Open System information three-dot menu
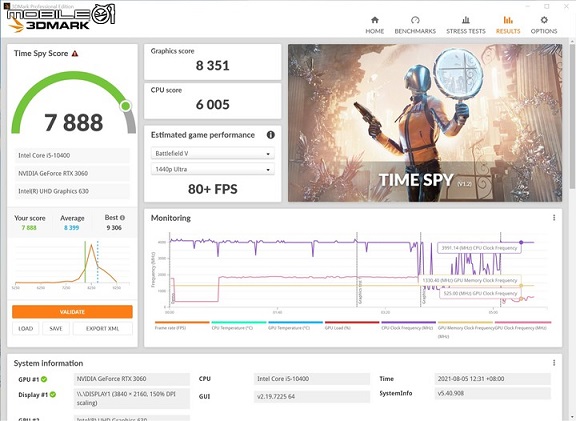 (x=554, y=363)
